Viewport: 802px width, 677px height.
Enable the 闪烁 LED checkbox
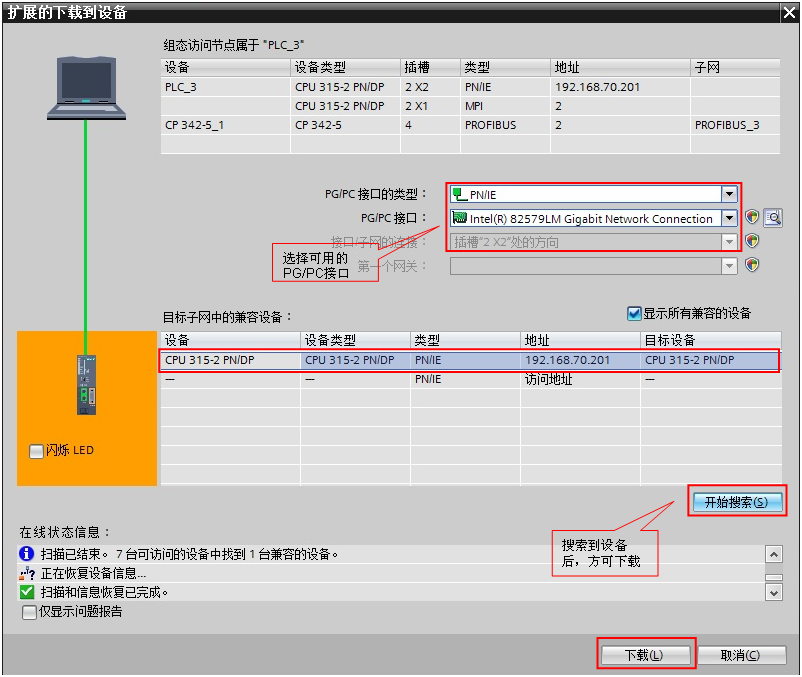pos(36,451)
